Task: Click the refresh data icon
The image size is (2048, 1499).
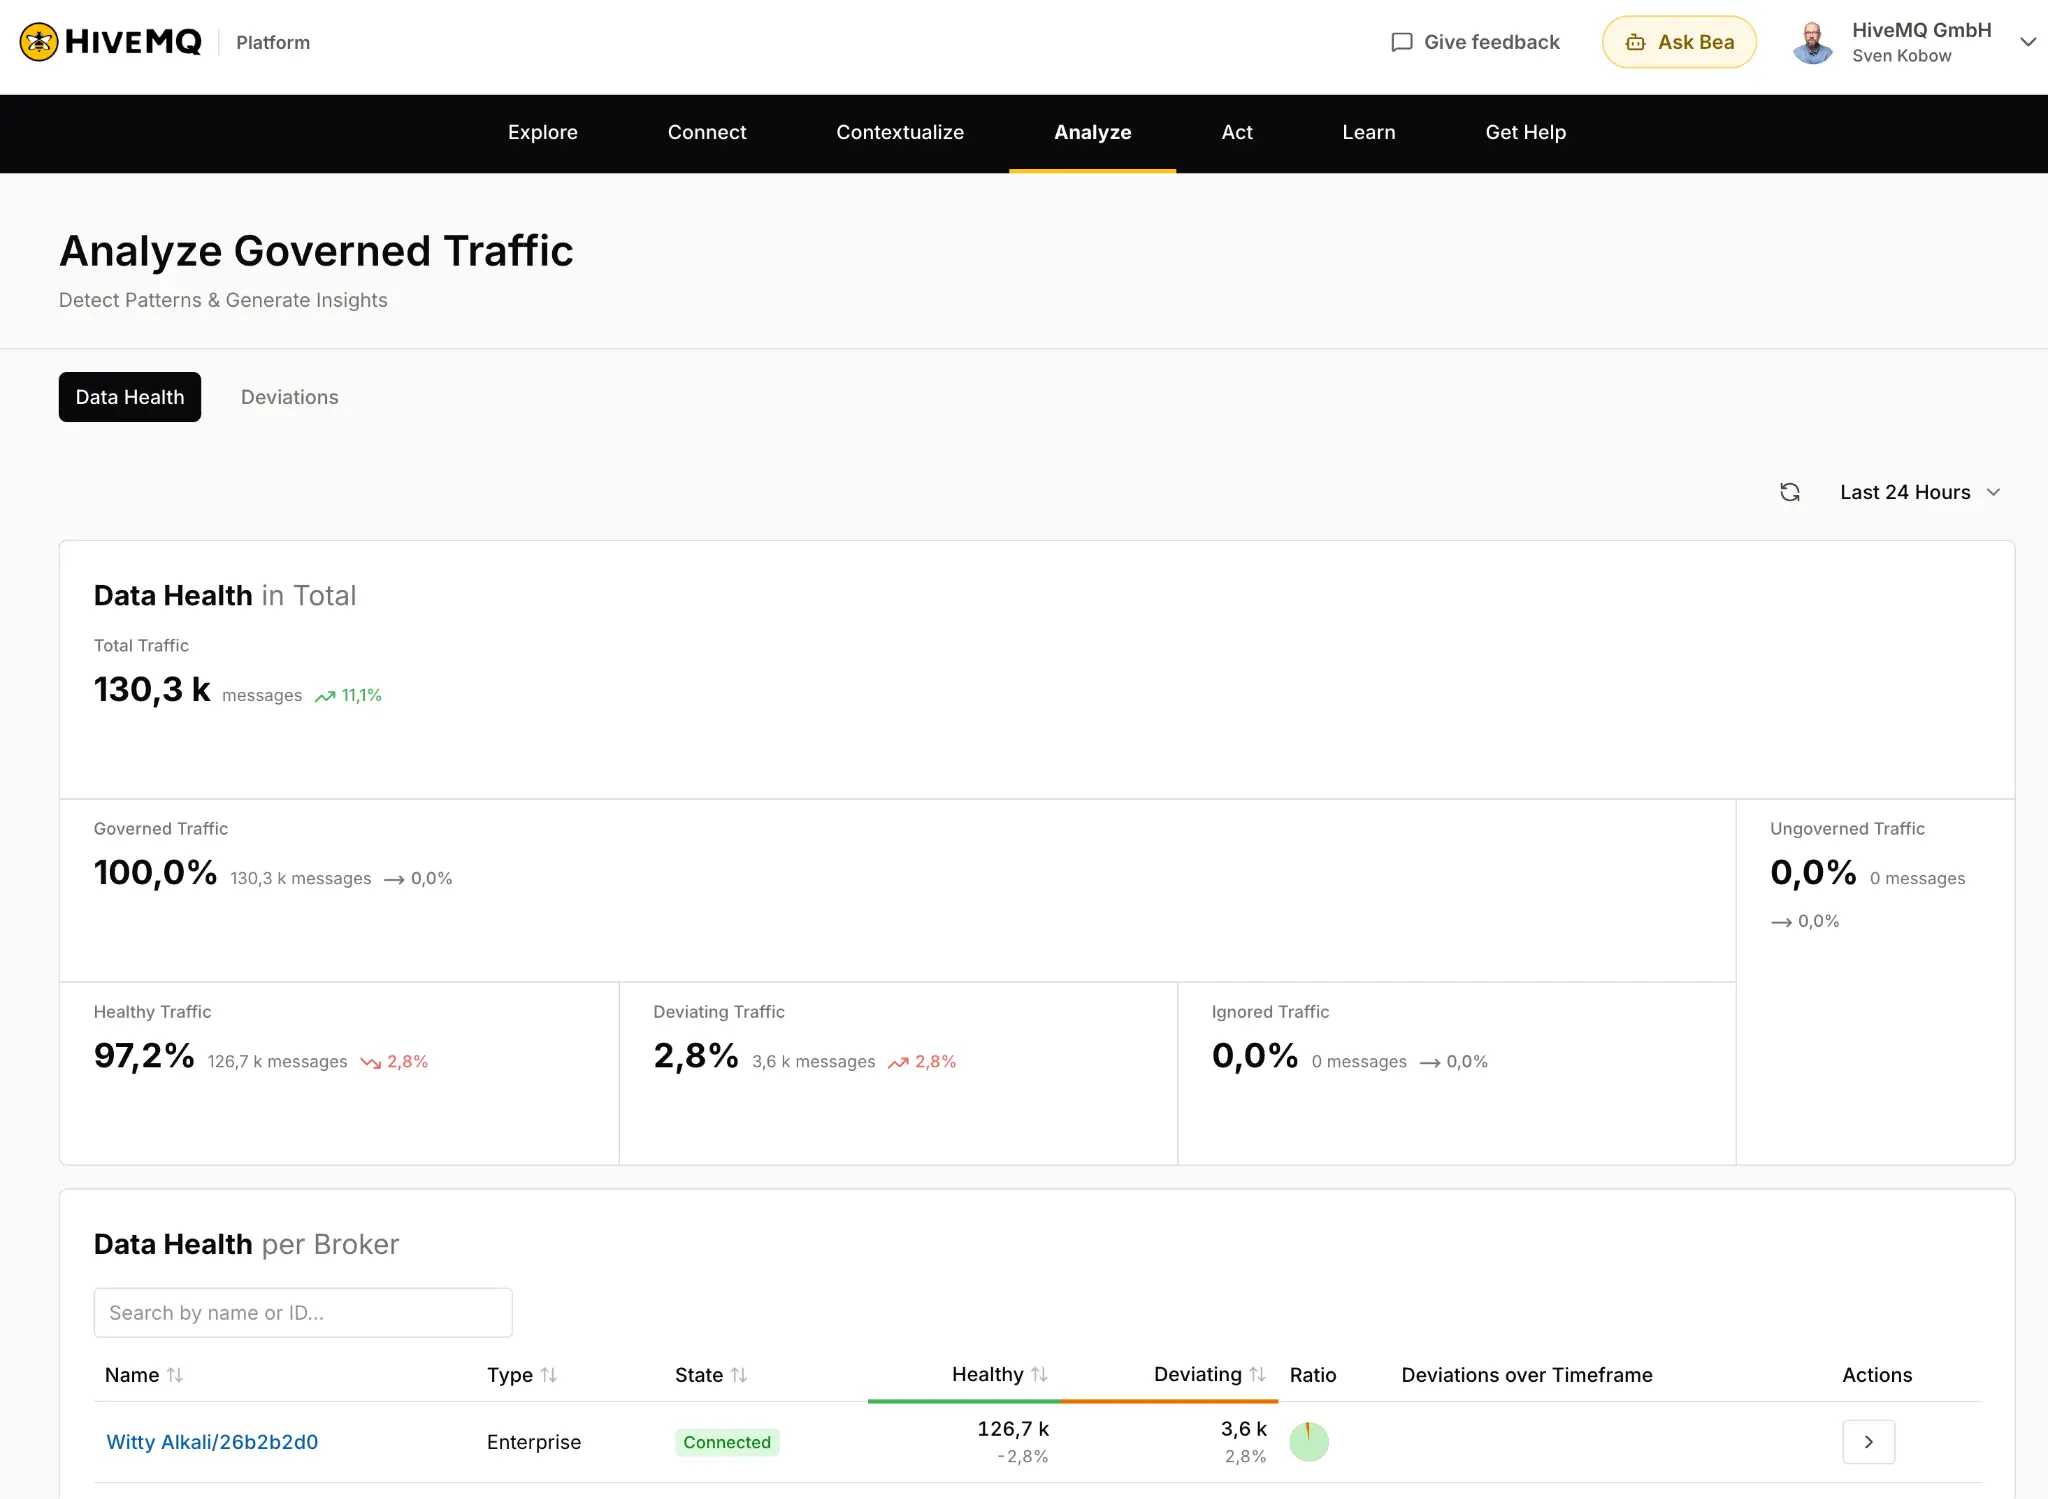Action: [x=1790, y=492]
